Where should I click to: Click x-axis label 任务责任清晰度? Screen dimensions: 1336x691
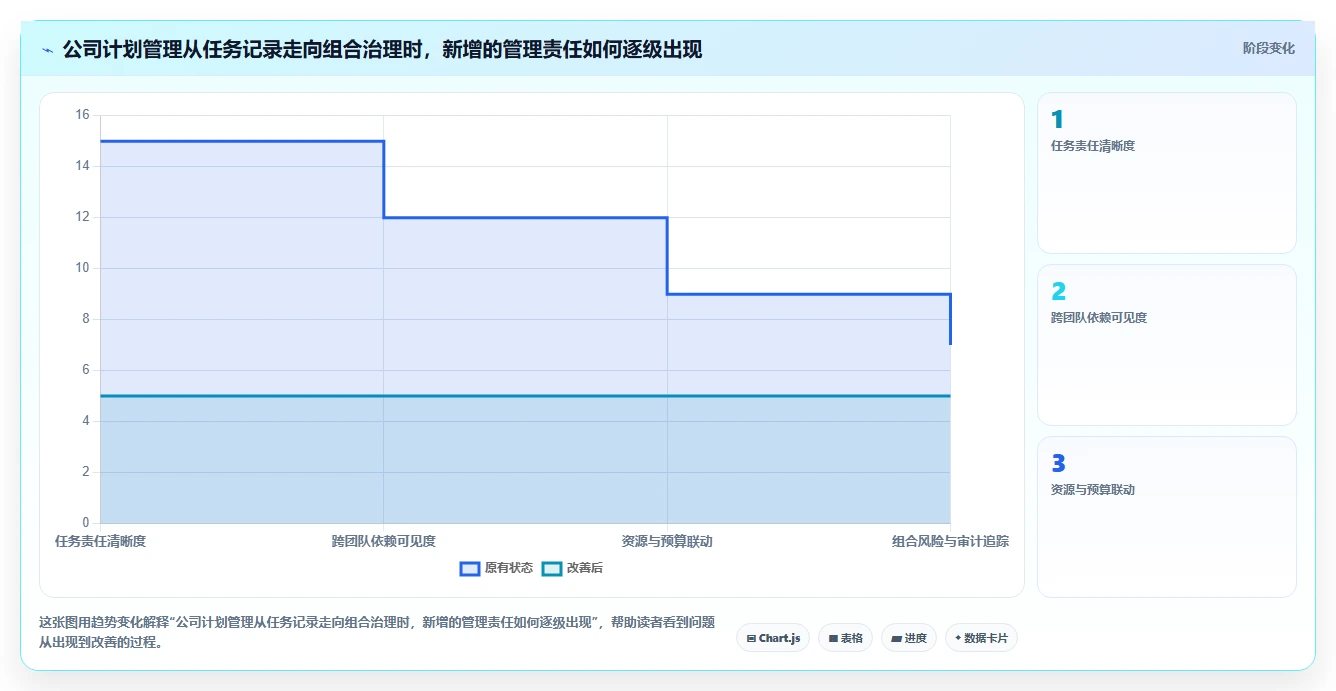coord(100,541)
